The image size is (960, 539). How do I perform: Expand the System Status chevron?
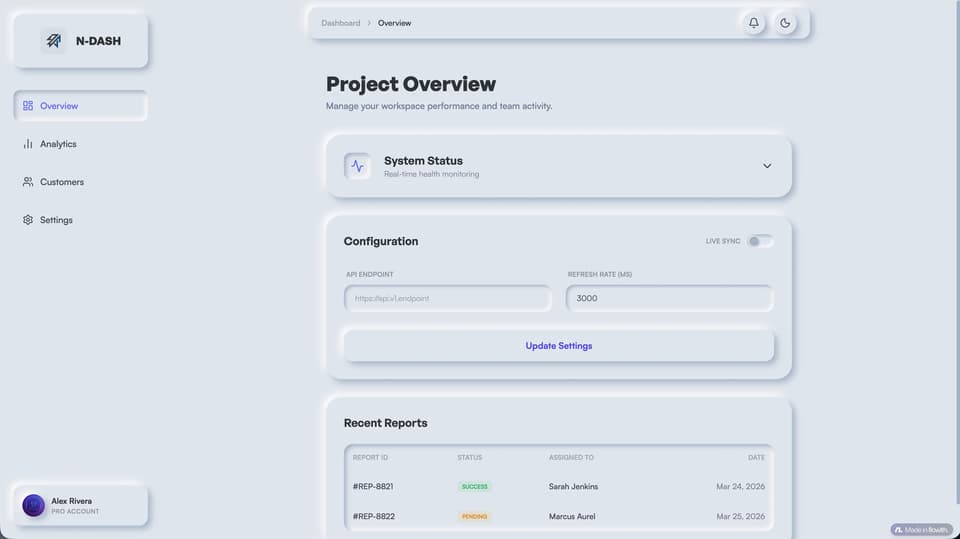[x=767, y=166]
